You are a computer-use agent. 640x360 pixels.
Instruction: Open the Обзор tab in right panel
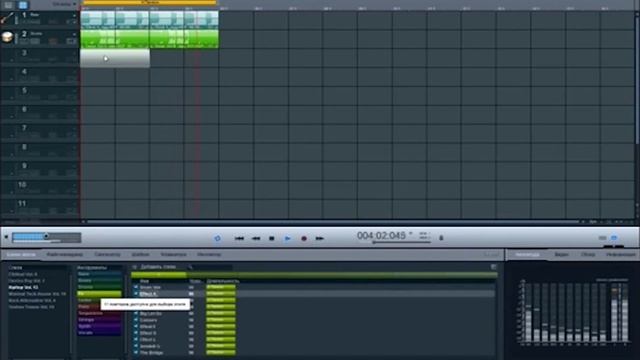[x=588, y=254]
